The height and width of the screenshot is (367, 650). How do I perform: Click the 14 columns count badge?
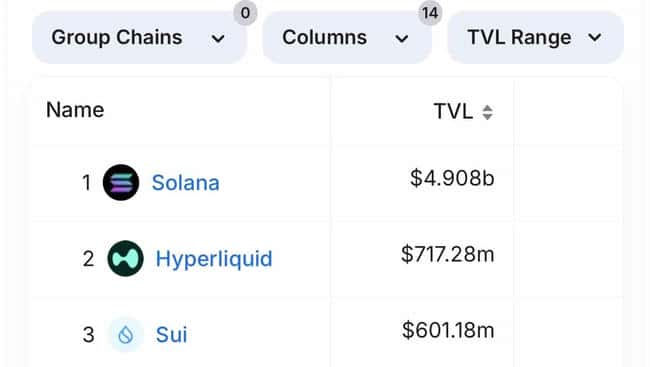430,13
